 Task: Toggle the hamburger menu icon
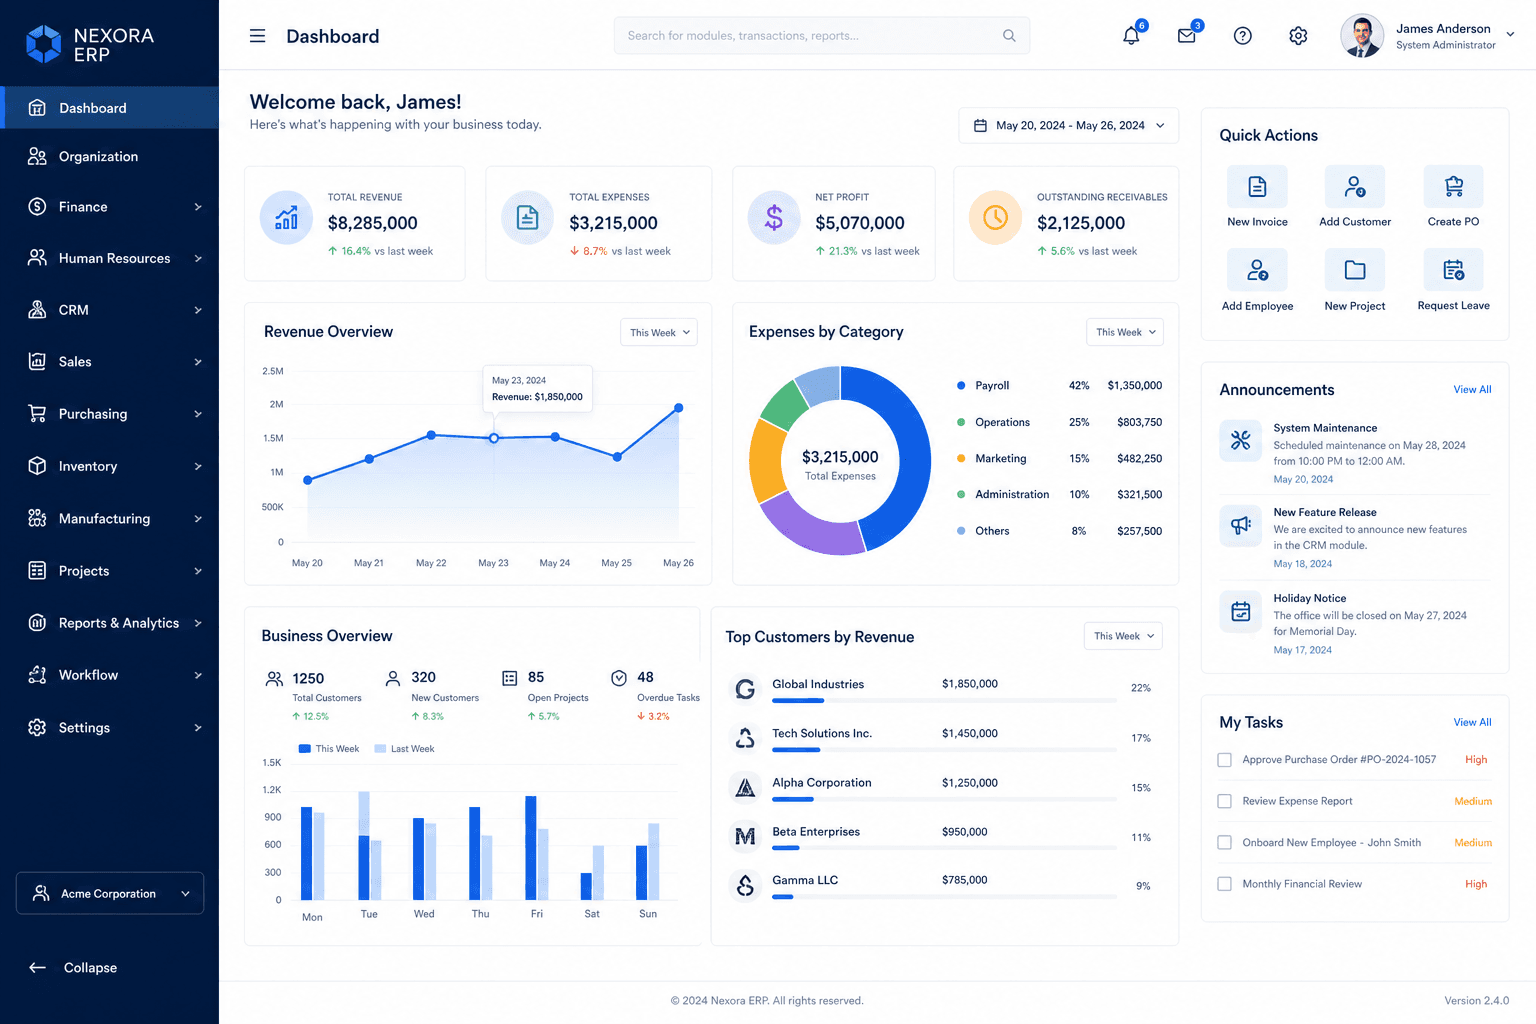point(257,36)
